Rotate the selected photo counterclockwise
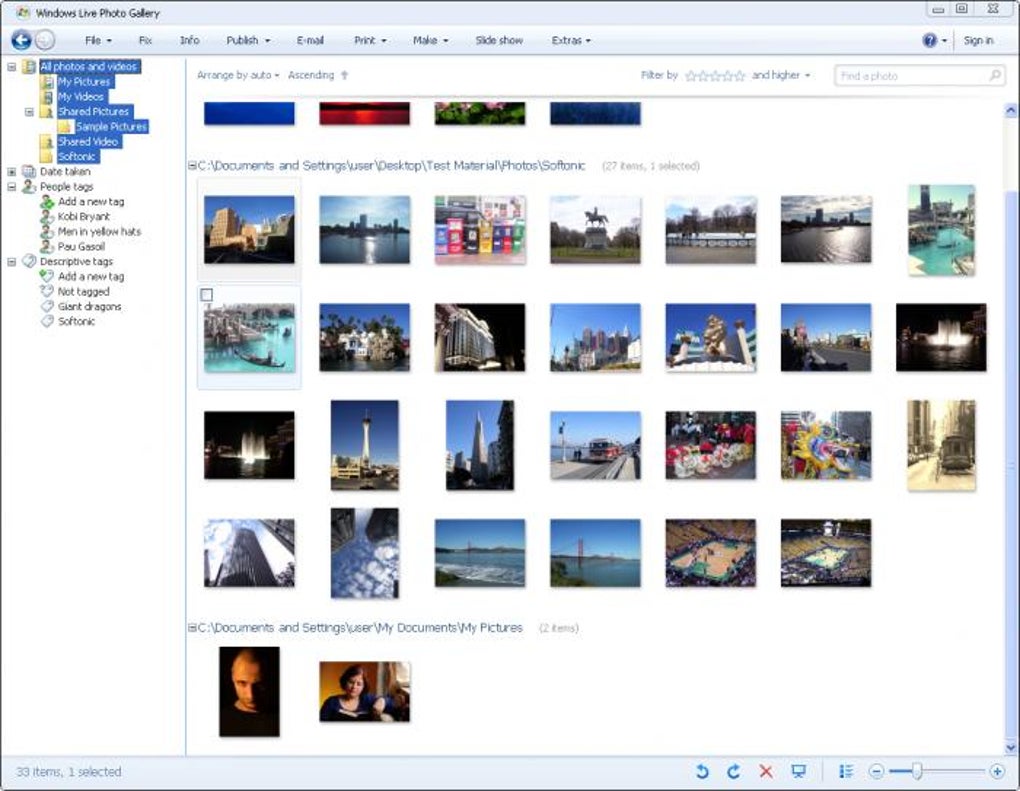This screenshot has height=791, width=1020. (703, 771)
